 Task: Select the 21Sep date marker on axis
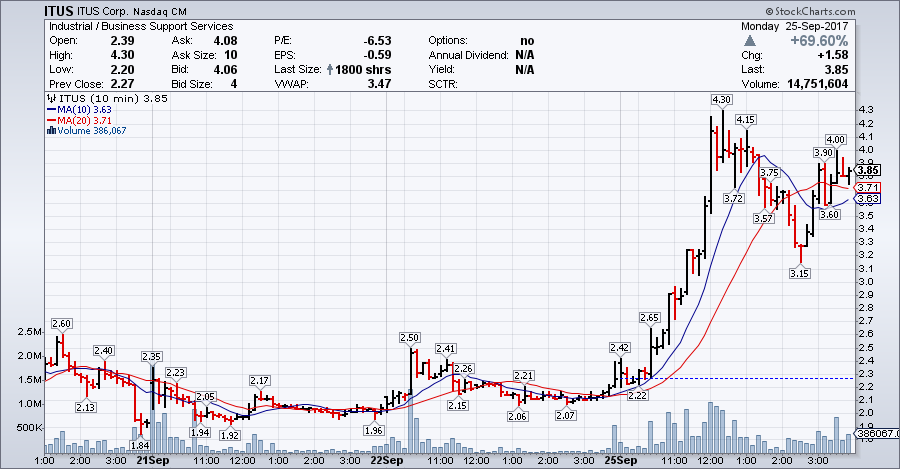click(151, 461)
